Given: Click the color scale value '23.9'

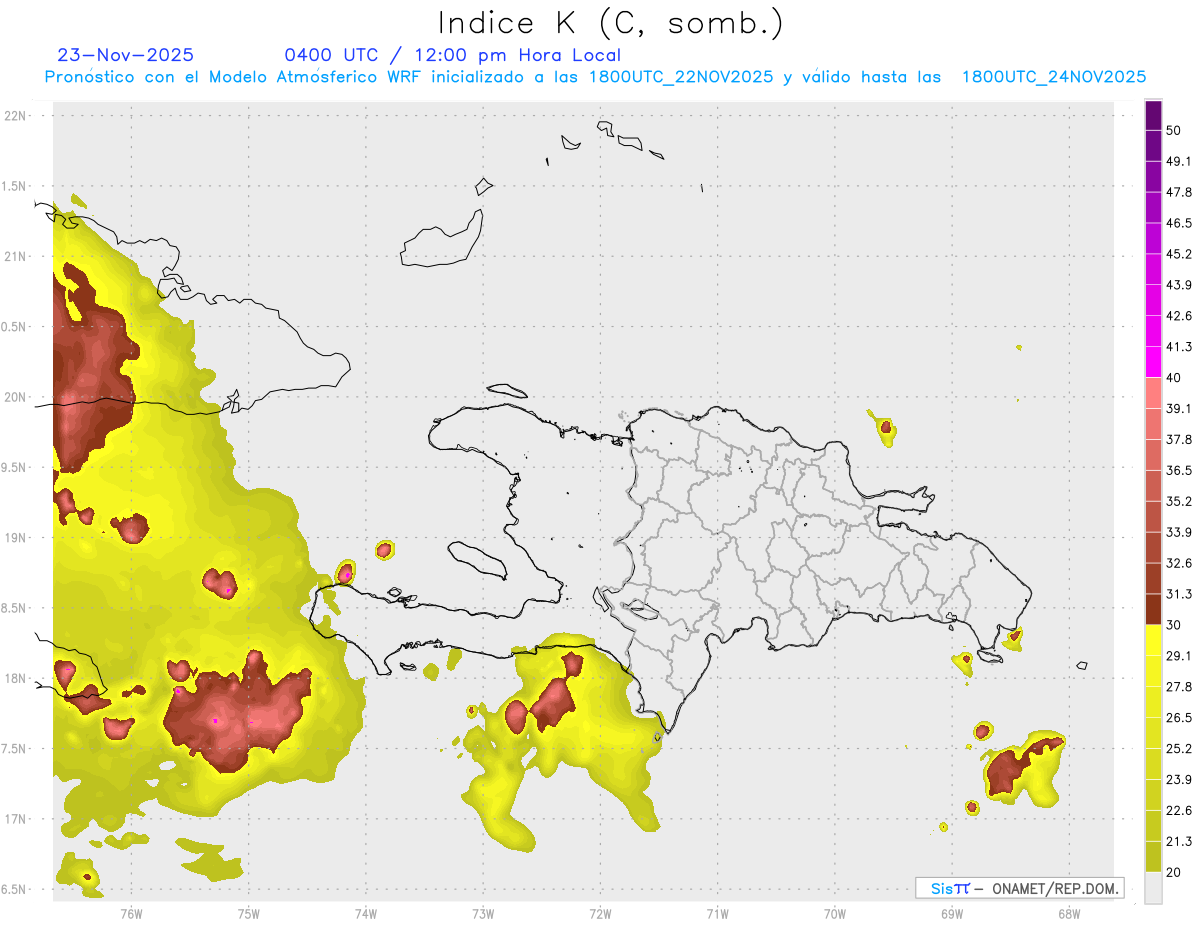Looking at the screenshot, I should (x=1179, y=780).
